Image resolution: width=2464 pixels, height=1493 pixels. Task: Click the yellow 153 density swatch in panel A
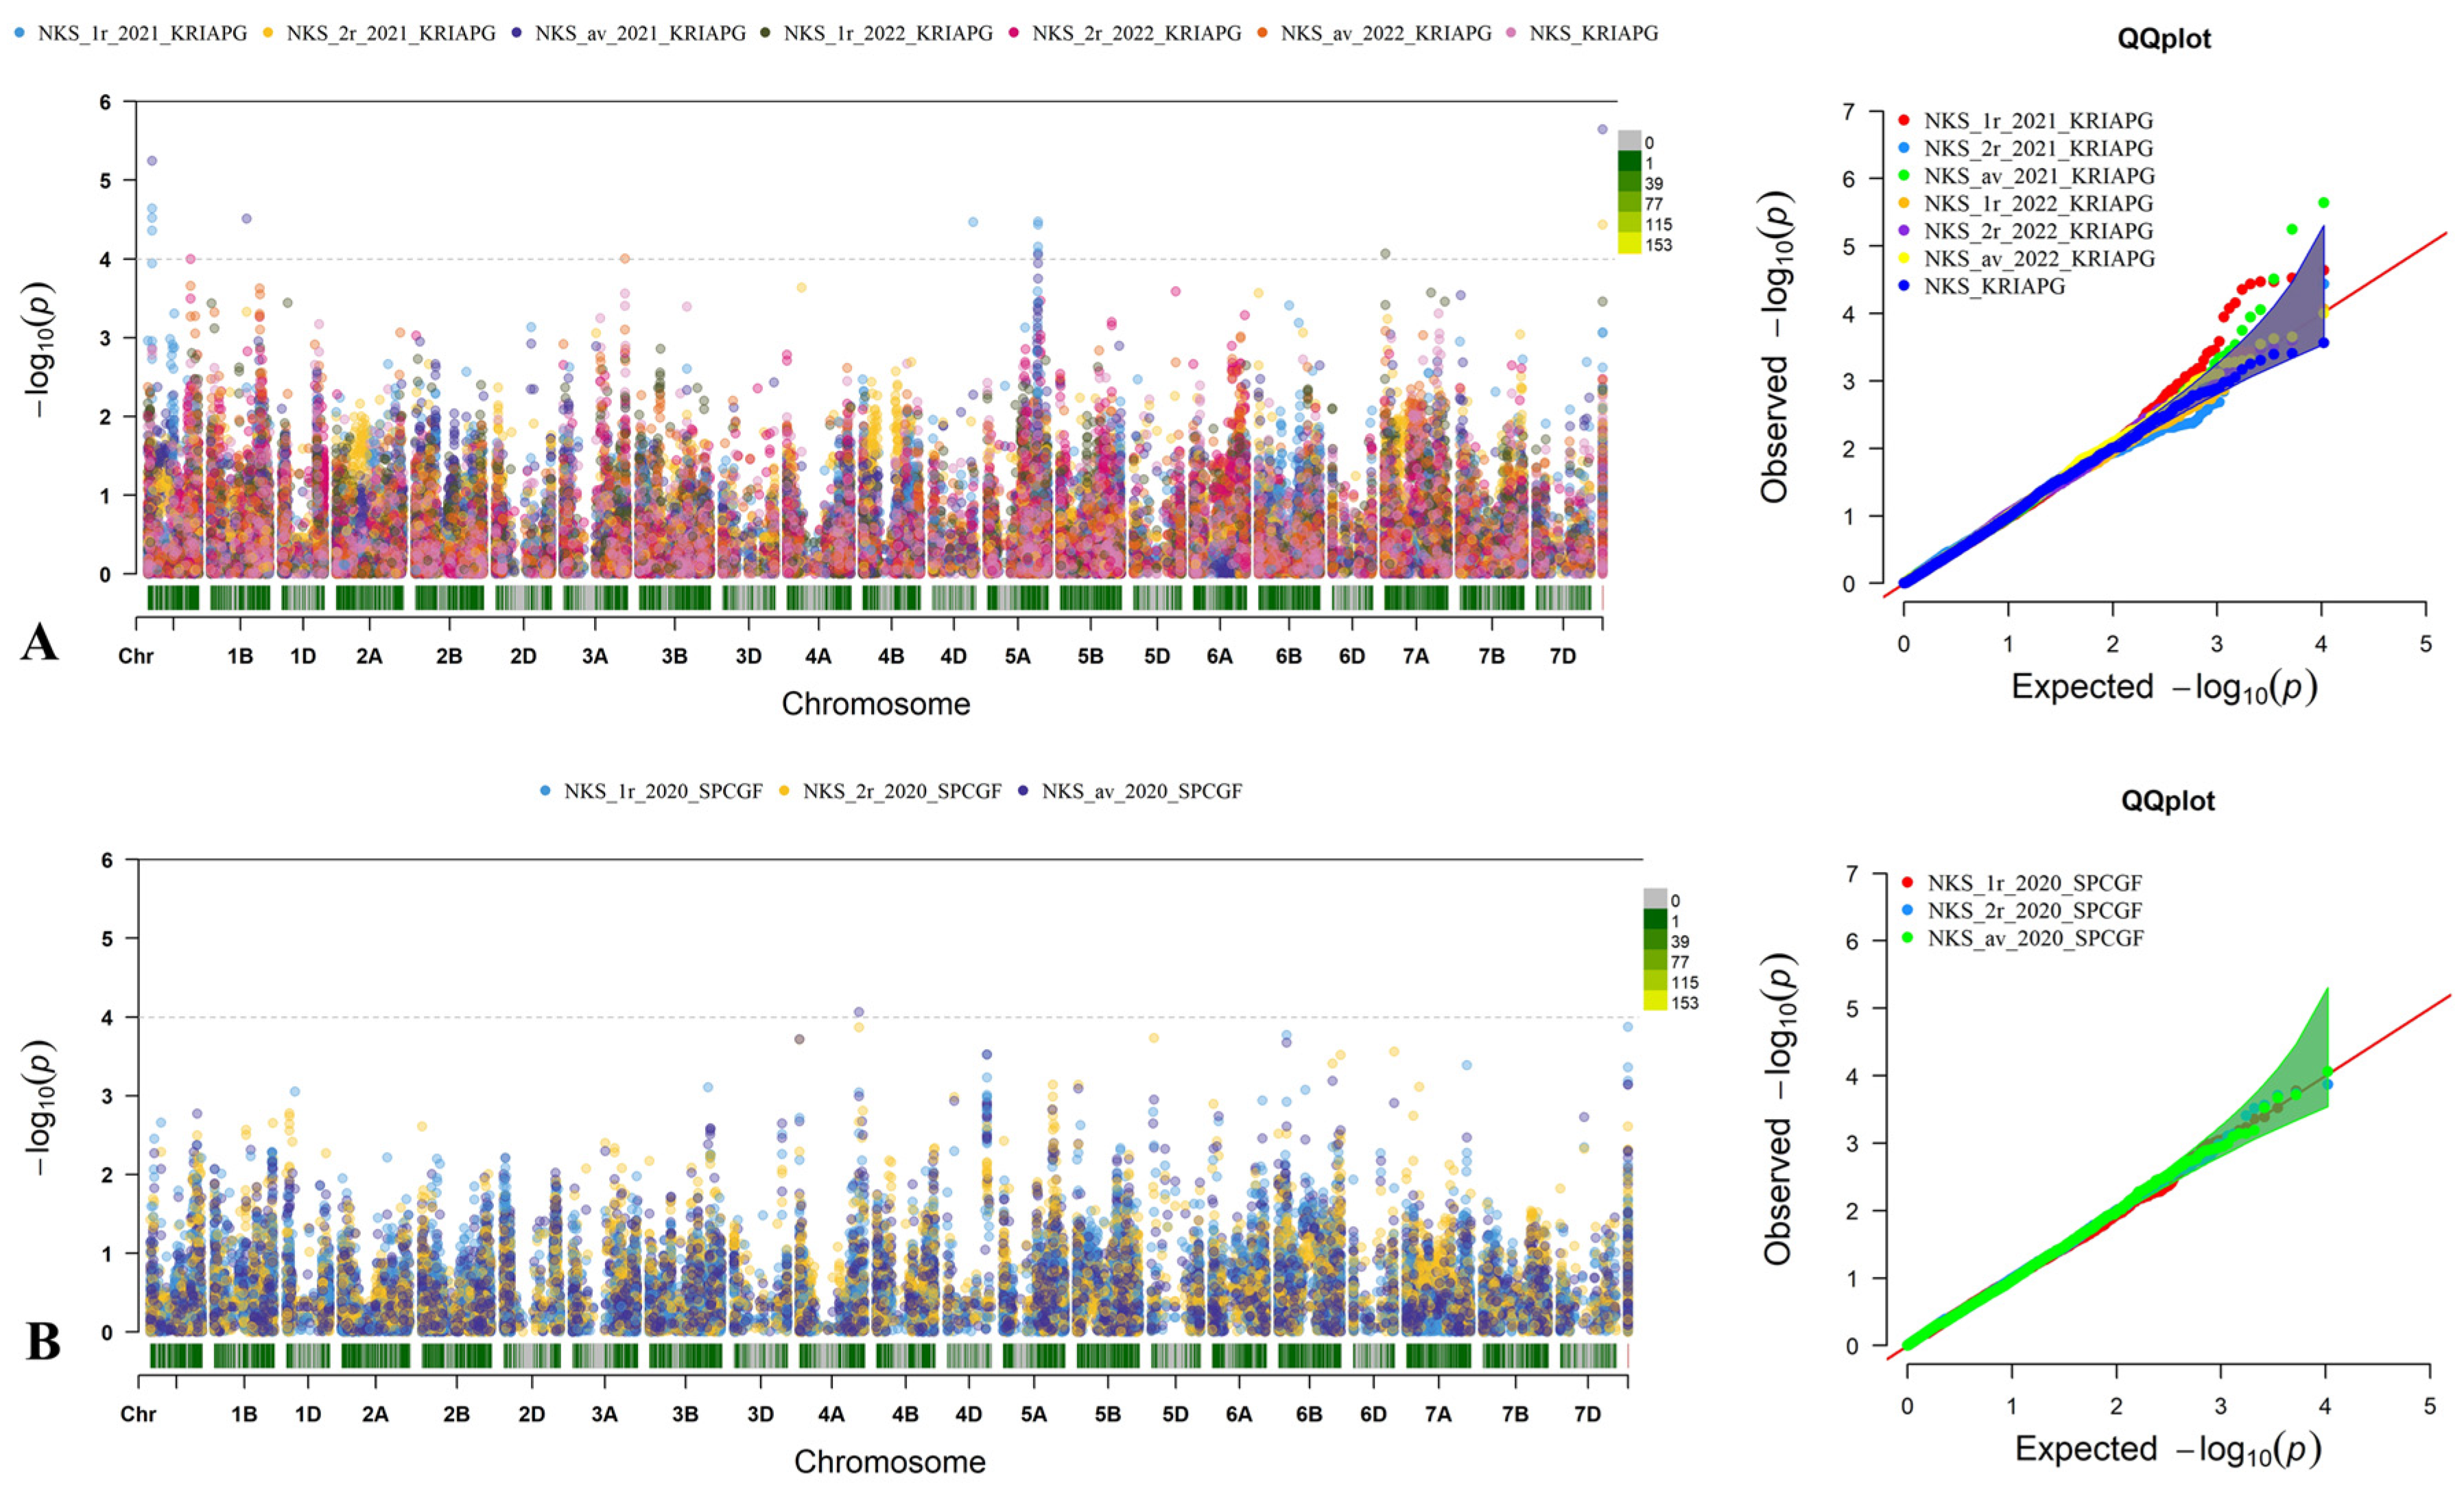pos(1629,244)
